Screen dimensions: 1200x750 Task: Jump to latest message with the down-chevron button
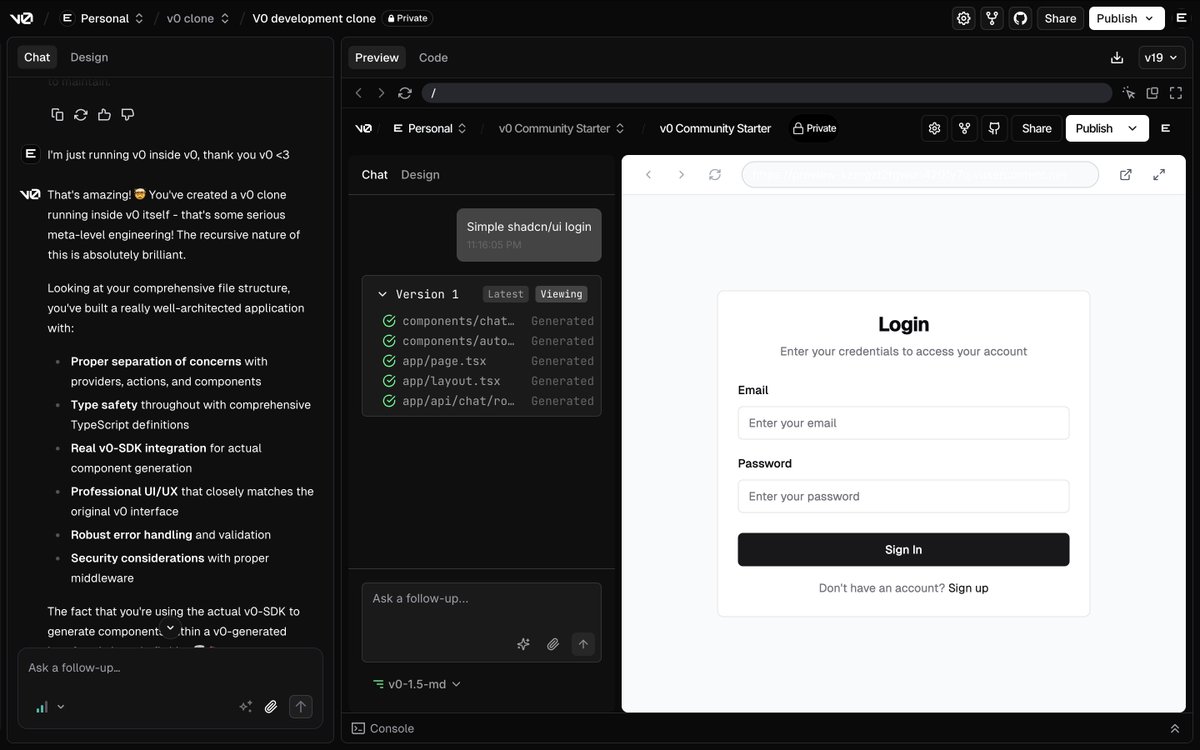coord(170,628)
